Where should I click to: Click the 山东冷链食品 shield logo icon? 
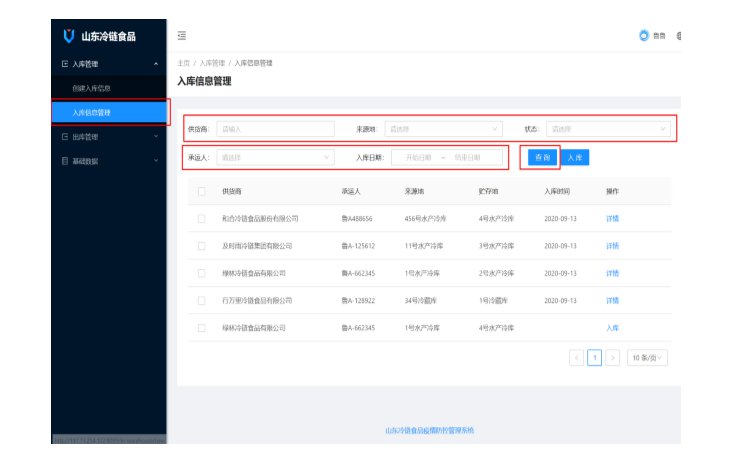68,36
